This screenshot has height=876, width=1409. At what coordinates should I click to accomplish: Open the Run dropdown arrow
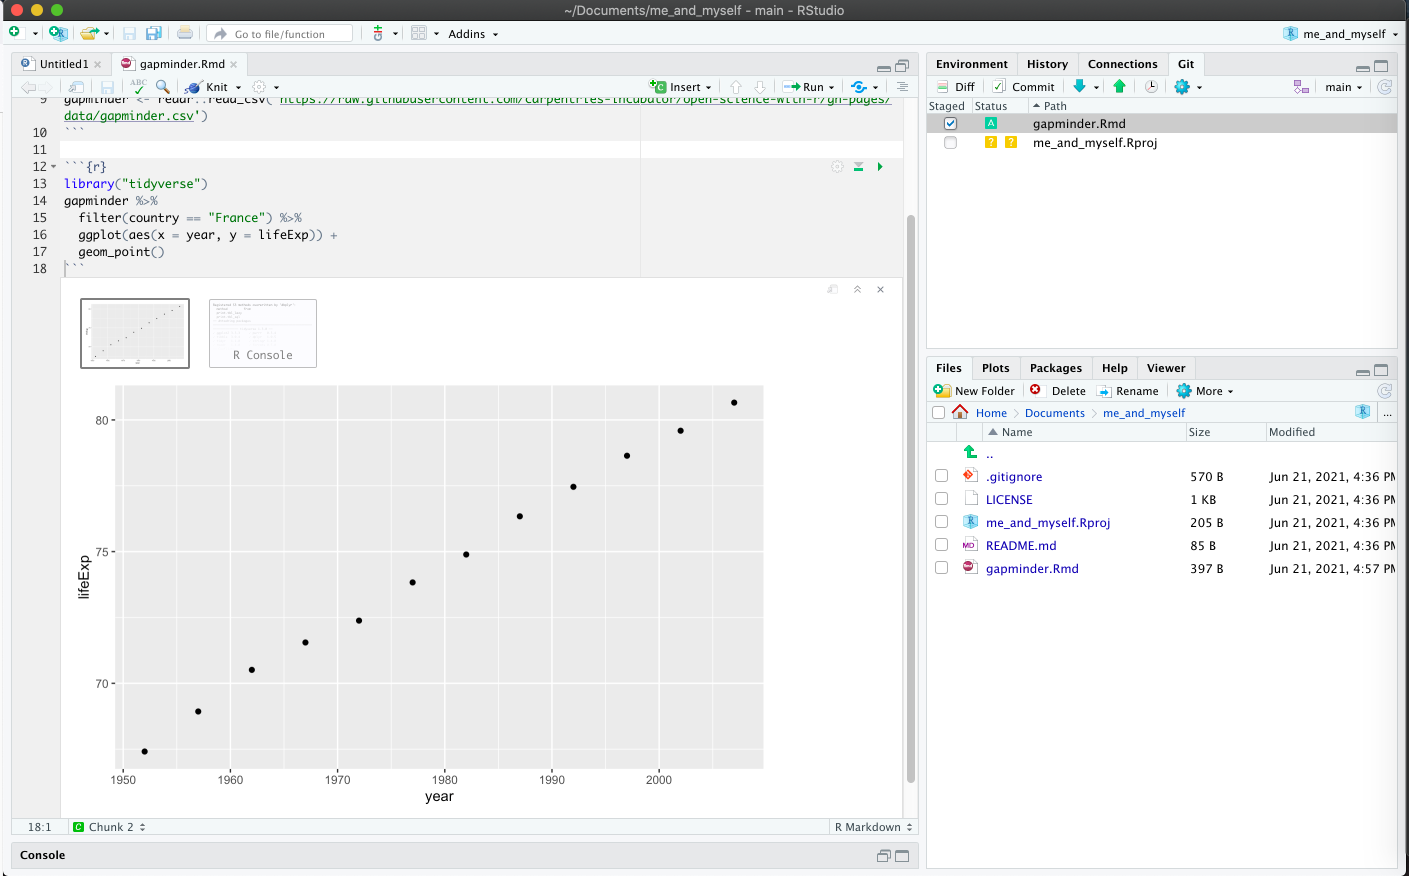[x=831, y=88]
